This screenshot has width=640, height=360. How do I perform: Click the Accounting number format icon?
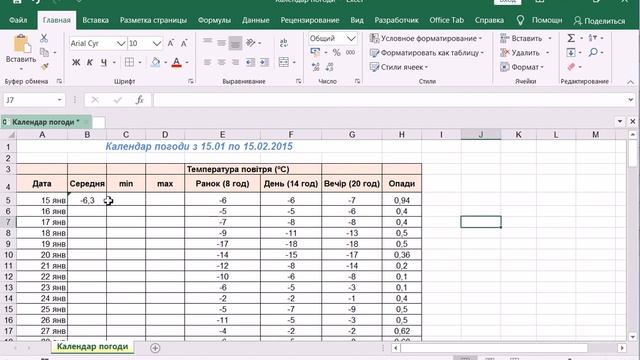[x=315, y=52]
